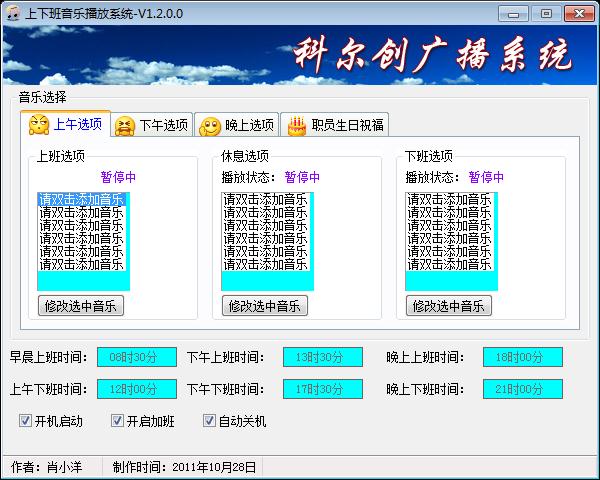Click the face icon on 晚上选项 tab
600x480 pixels.
point(210,126)
